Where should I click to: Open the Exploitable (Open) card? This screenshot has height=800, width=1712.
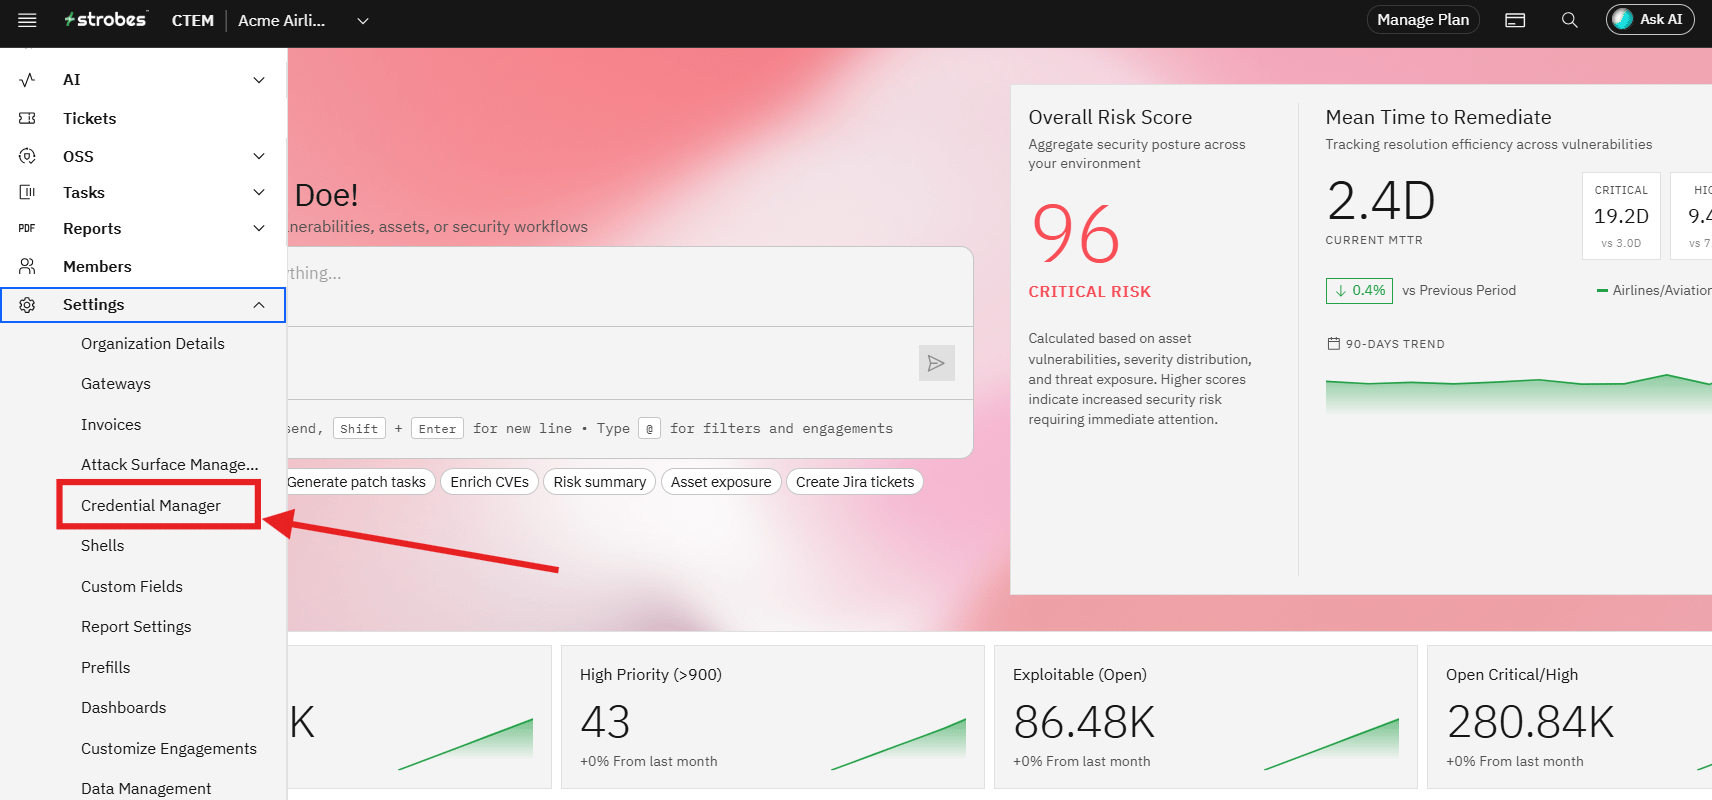(1206, 717)
